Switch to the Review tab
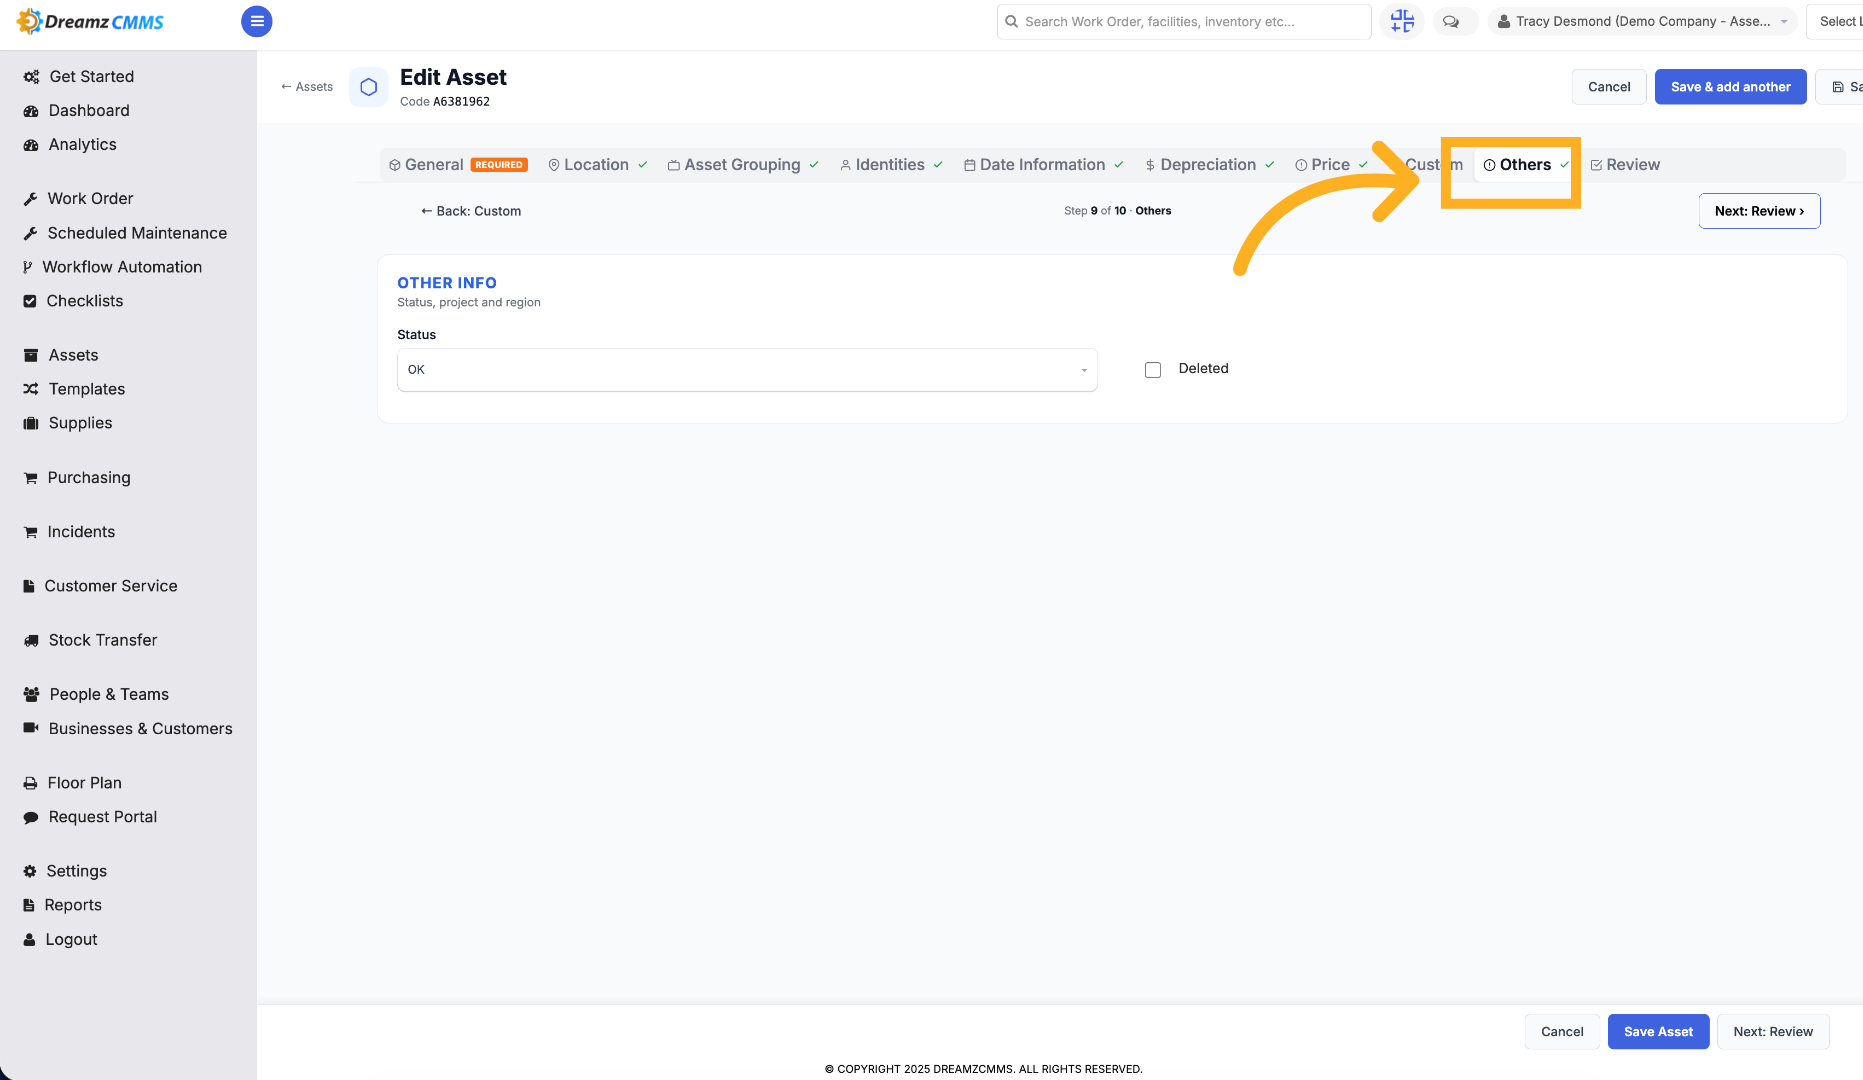Viewport: 1863px width, 1080px height. point(1625,165)
